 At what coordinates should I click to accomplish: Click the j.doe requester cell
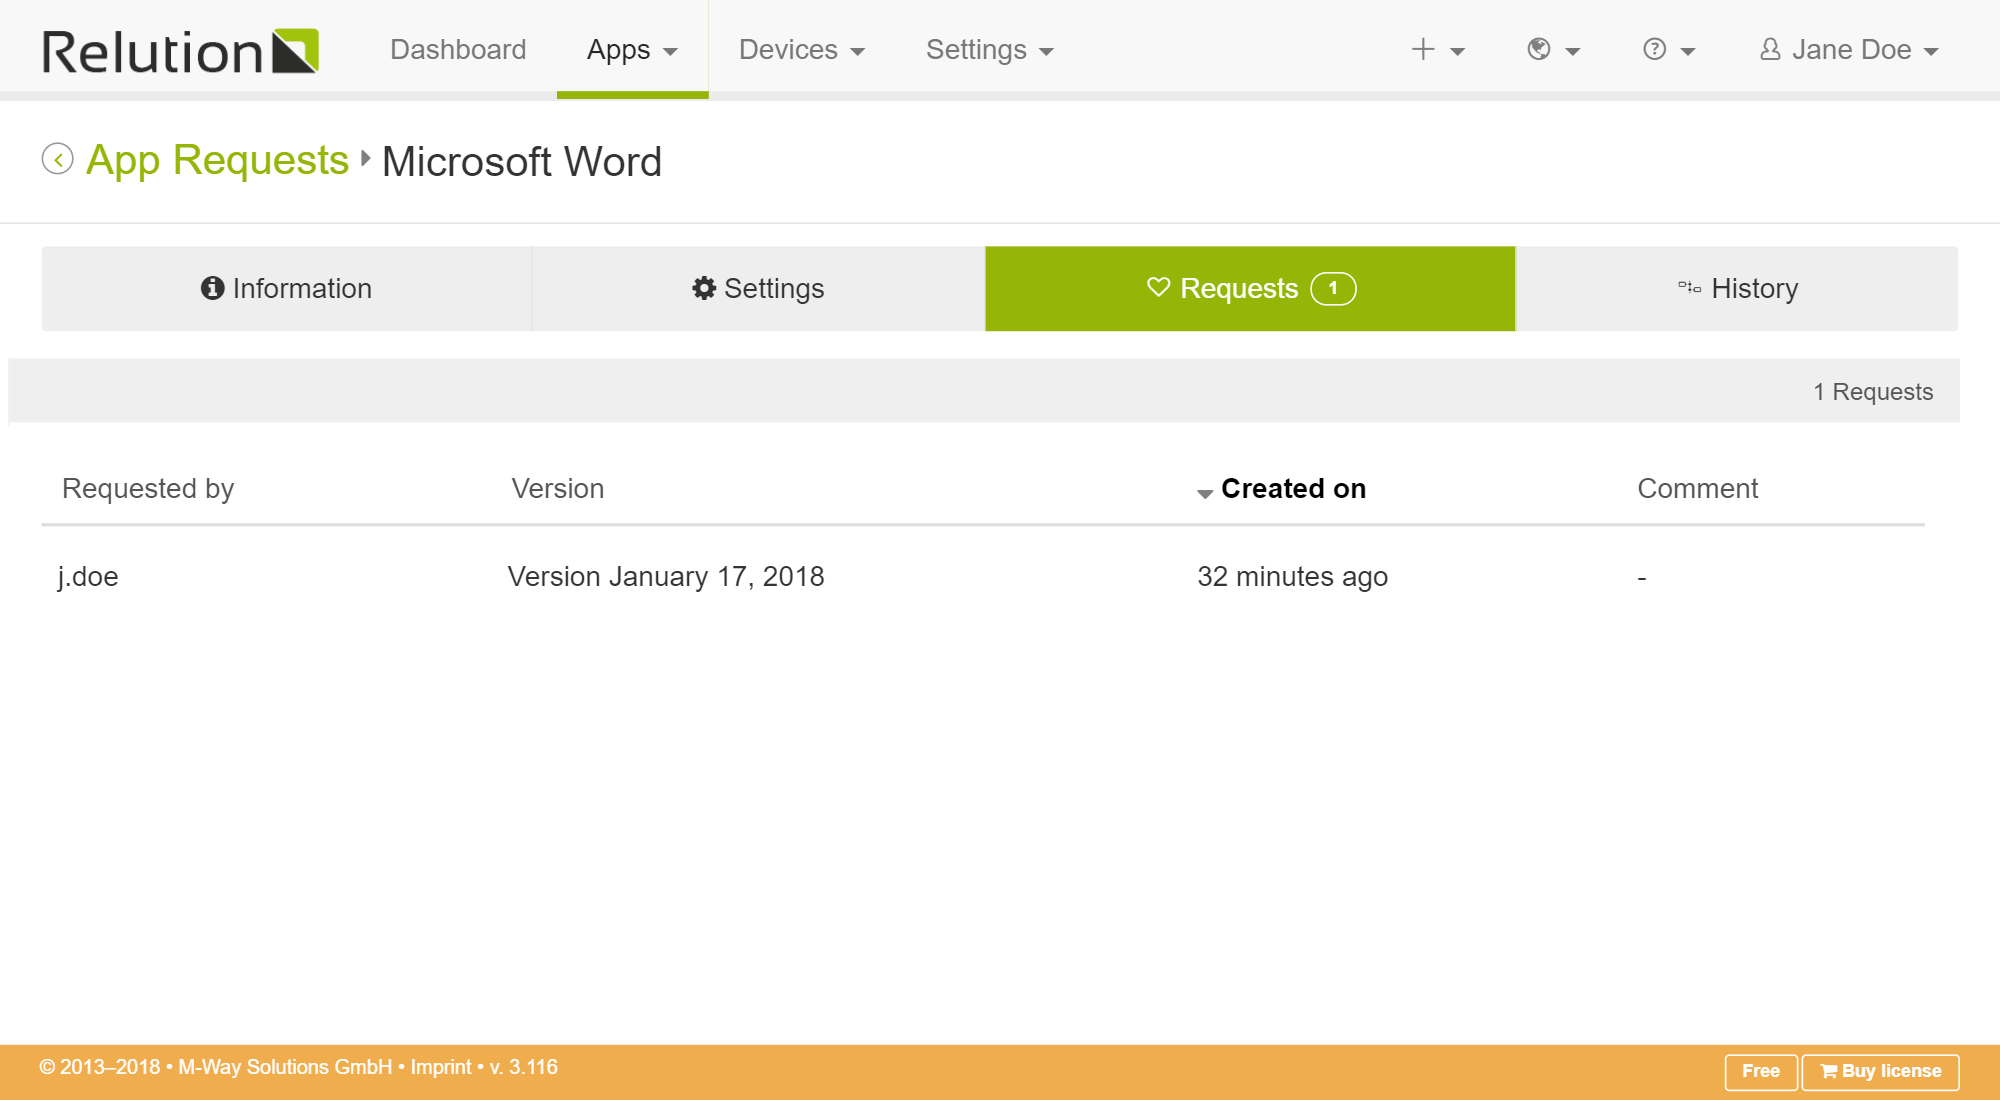[x=88, y=576]
